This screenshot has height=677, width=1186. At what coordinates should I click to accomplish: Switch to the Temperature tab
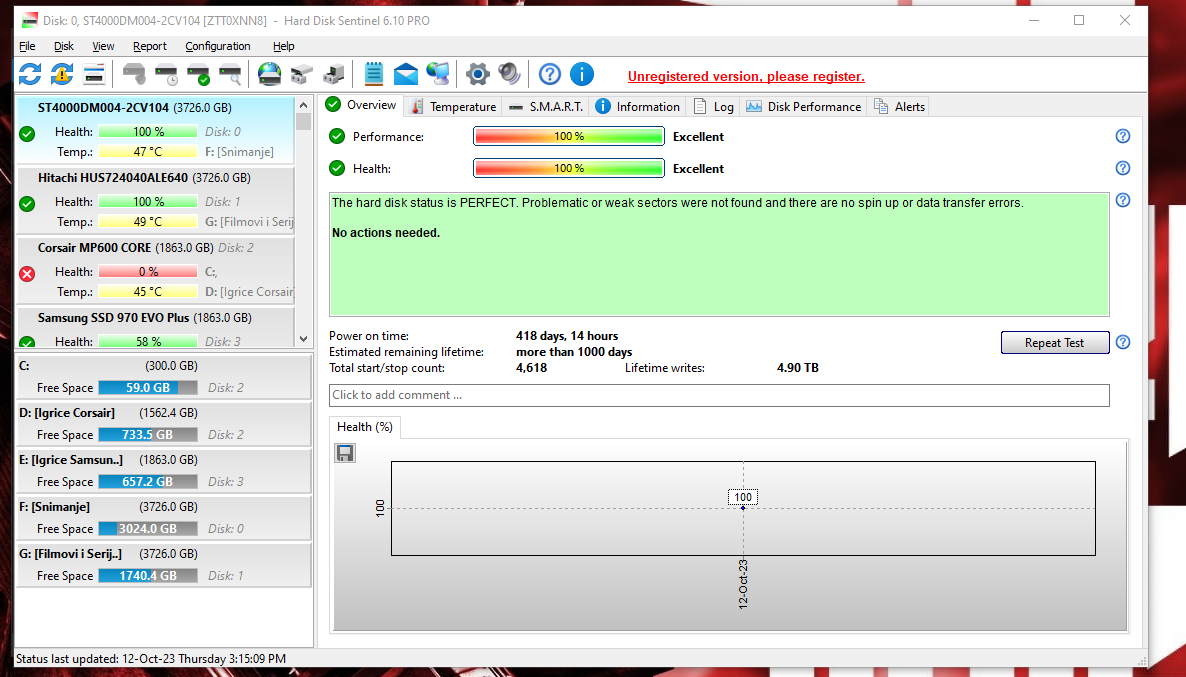(x=452, y=107)
